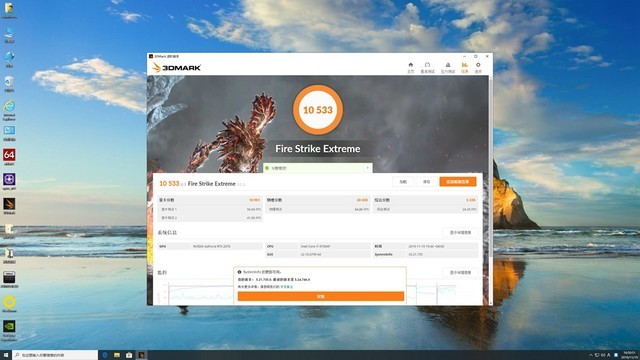Open the GeForce Experience desktop icon

[x=9, y=330]
